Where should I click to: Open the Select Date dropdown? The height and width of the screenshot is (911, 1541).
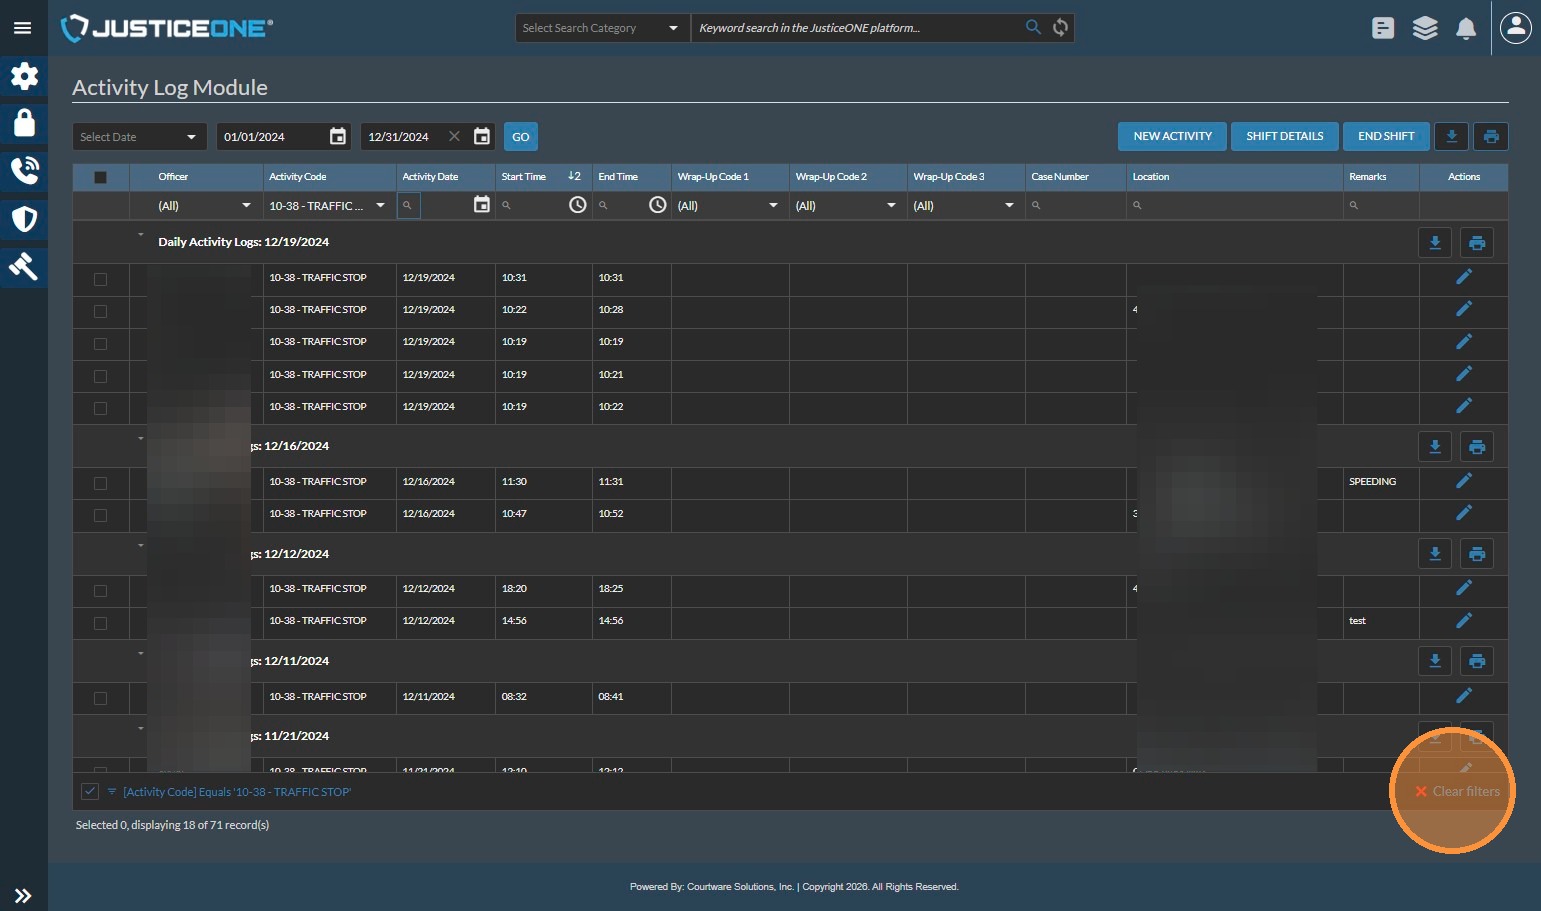(139, 137)
